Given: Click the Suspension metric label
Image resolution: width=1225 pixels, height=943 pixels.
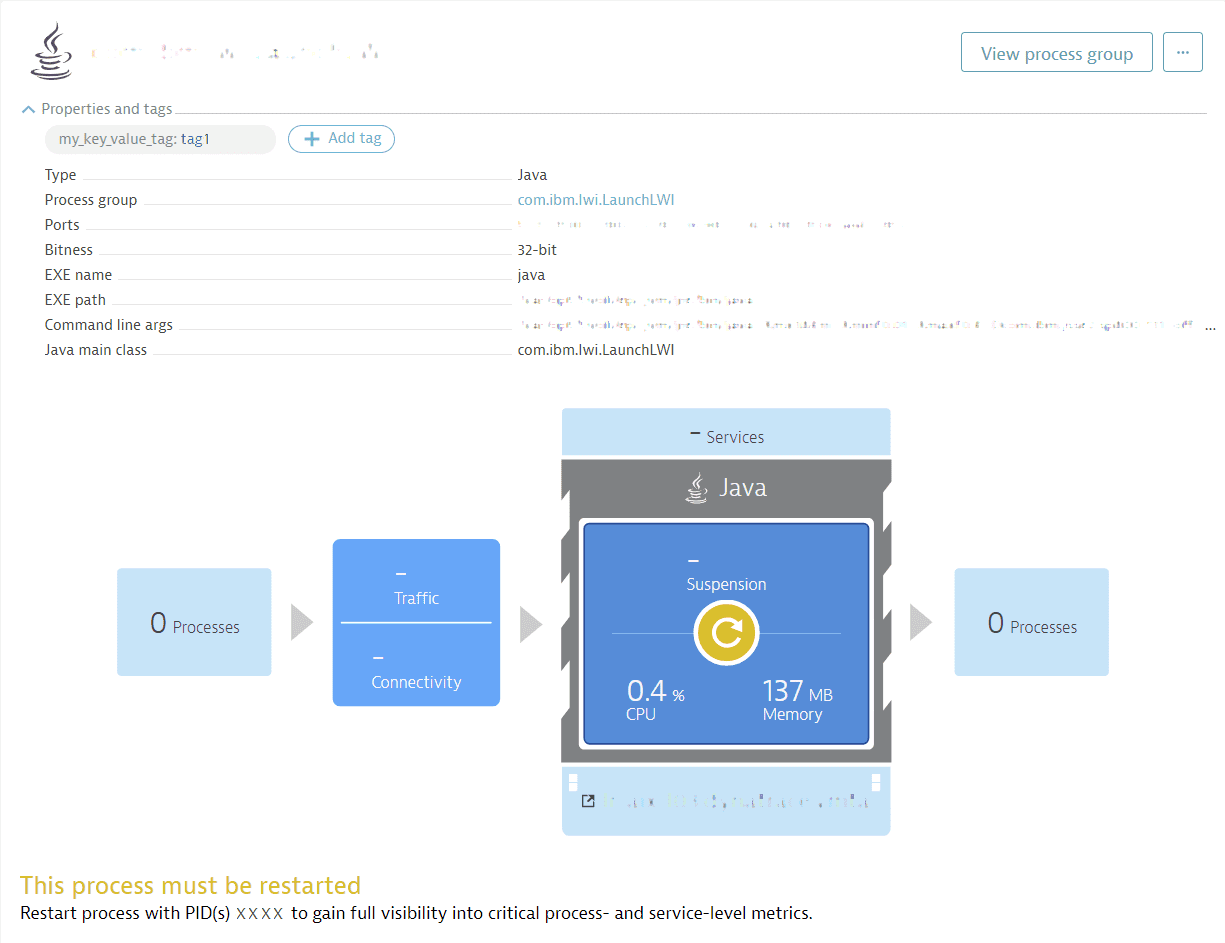Looking at the screenshot, I should [726, 584].
